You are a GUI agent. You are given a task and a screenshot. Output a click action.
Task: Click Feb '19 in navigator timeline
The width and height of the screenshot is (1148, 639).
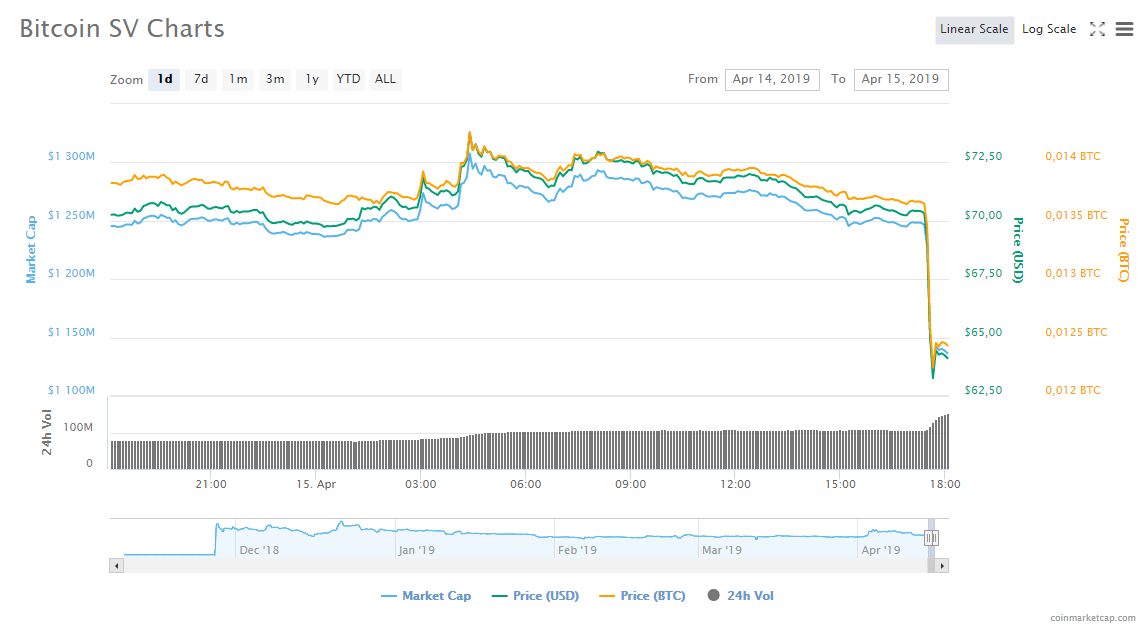577,550
